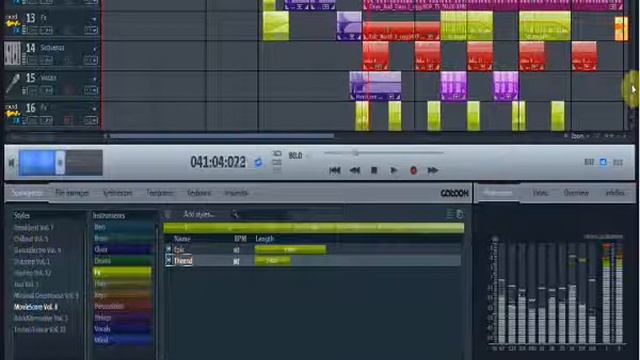Open track 16 lower right dropdown box
The width and height of the screenshot is (640, 360).
(x=91, y=120)
